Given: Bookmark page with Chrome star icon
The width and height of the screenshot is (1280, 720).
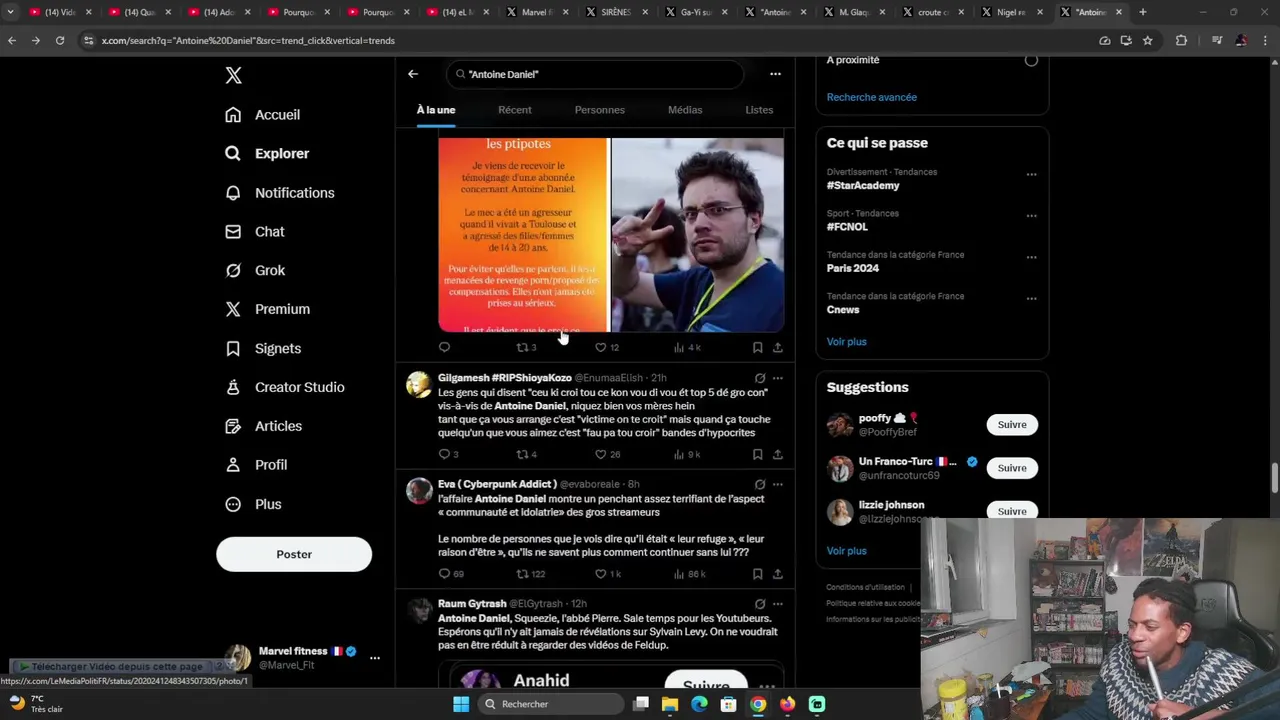Looking at the screenshot, I should (1148, 41).
